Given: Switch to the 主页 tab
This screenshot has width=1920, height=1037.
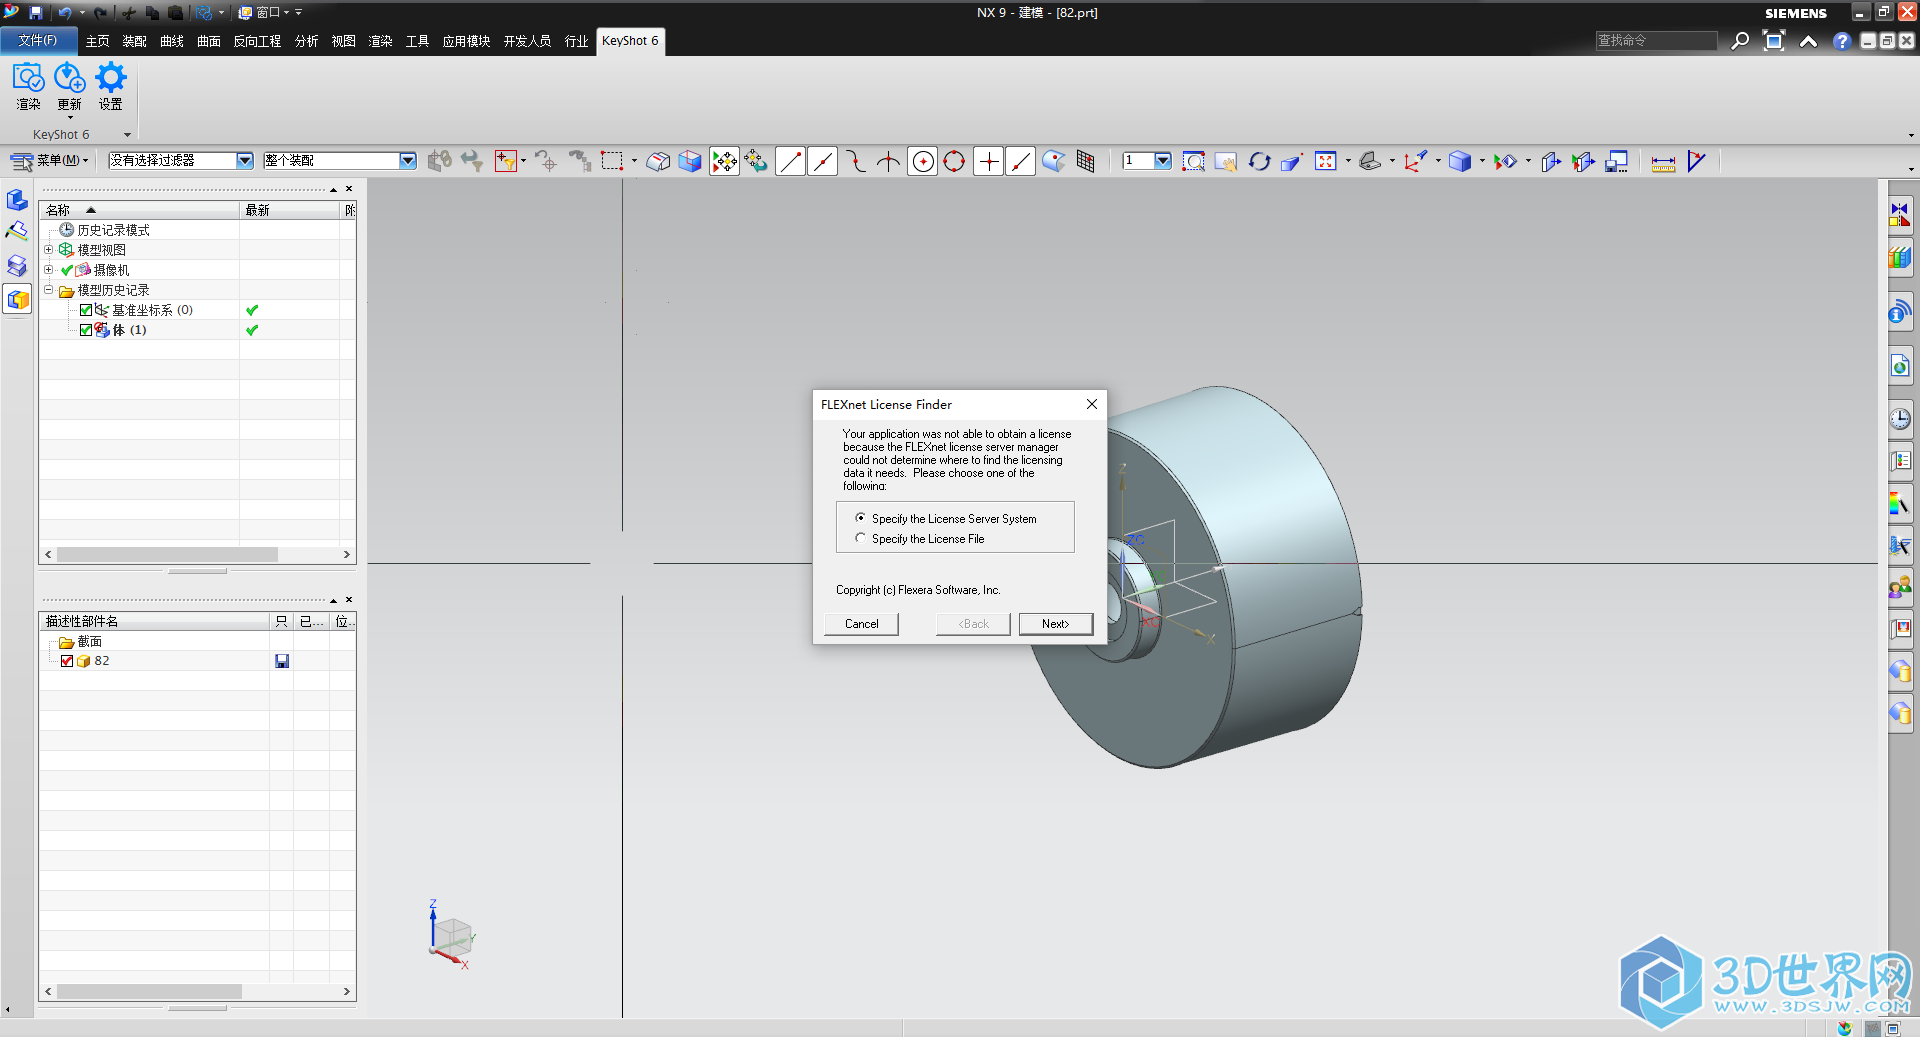Looking at the screenshot, I should point(97,41).
